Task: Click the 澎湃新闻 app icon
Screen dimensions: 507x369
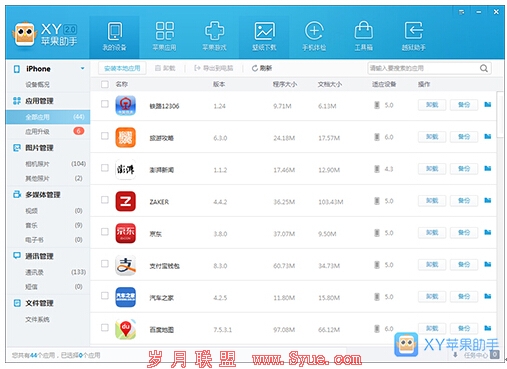Action: pyautogui.click(x=125, y=169)
